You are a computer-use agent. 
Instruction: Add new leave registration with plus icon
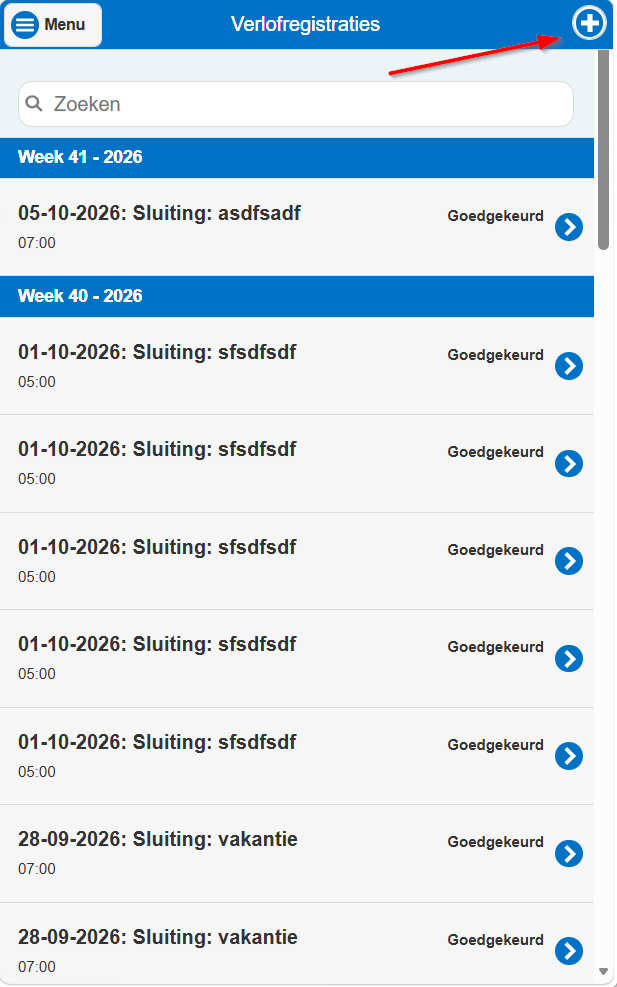589,23
